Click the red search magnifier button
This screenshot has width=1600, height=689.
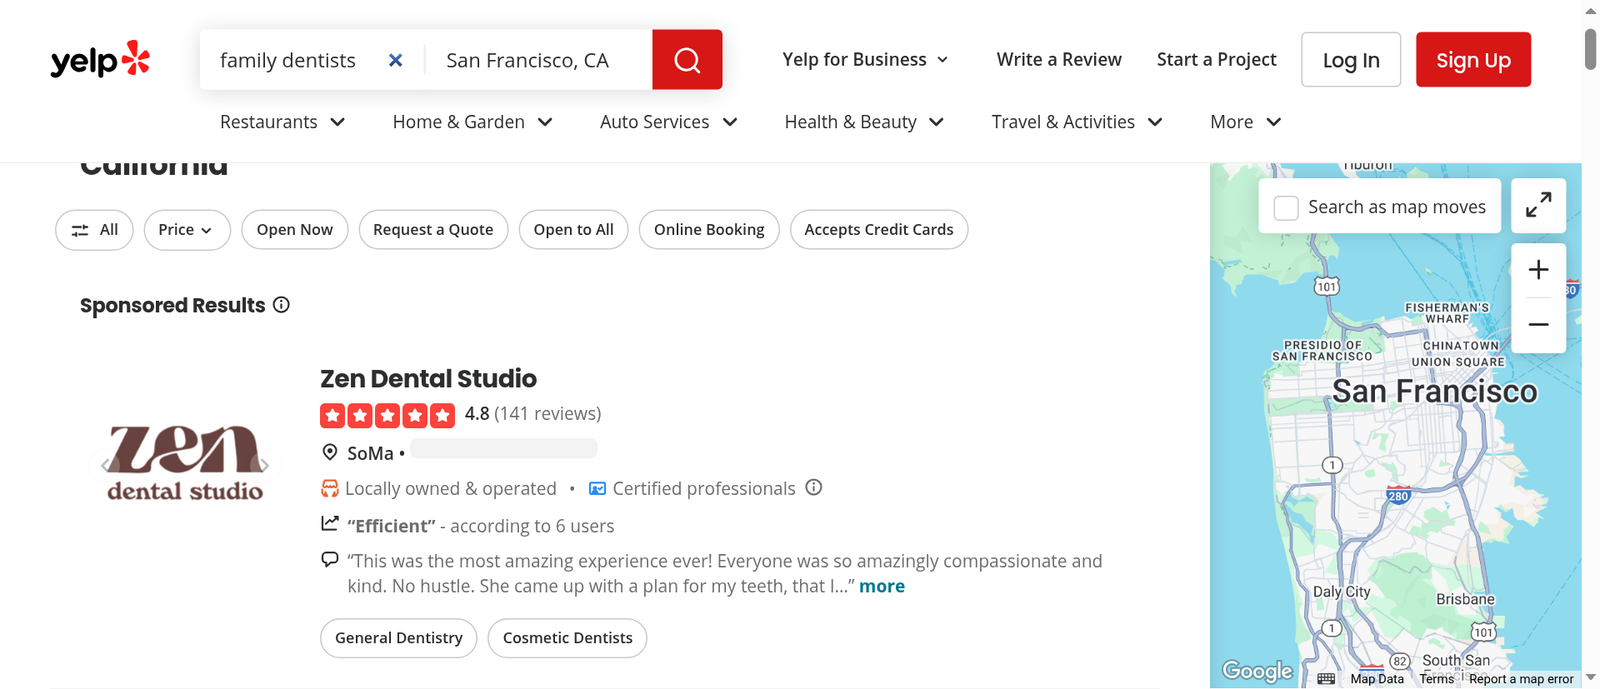(x=687, y=60)
